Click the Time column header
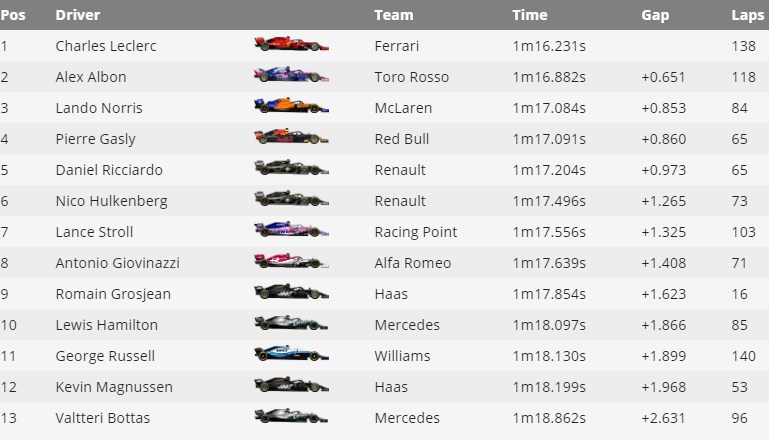 (529, 15)
